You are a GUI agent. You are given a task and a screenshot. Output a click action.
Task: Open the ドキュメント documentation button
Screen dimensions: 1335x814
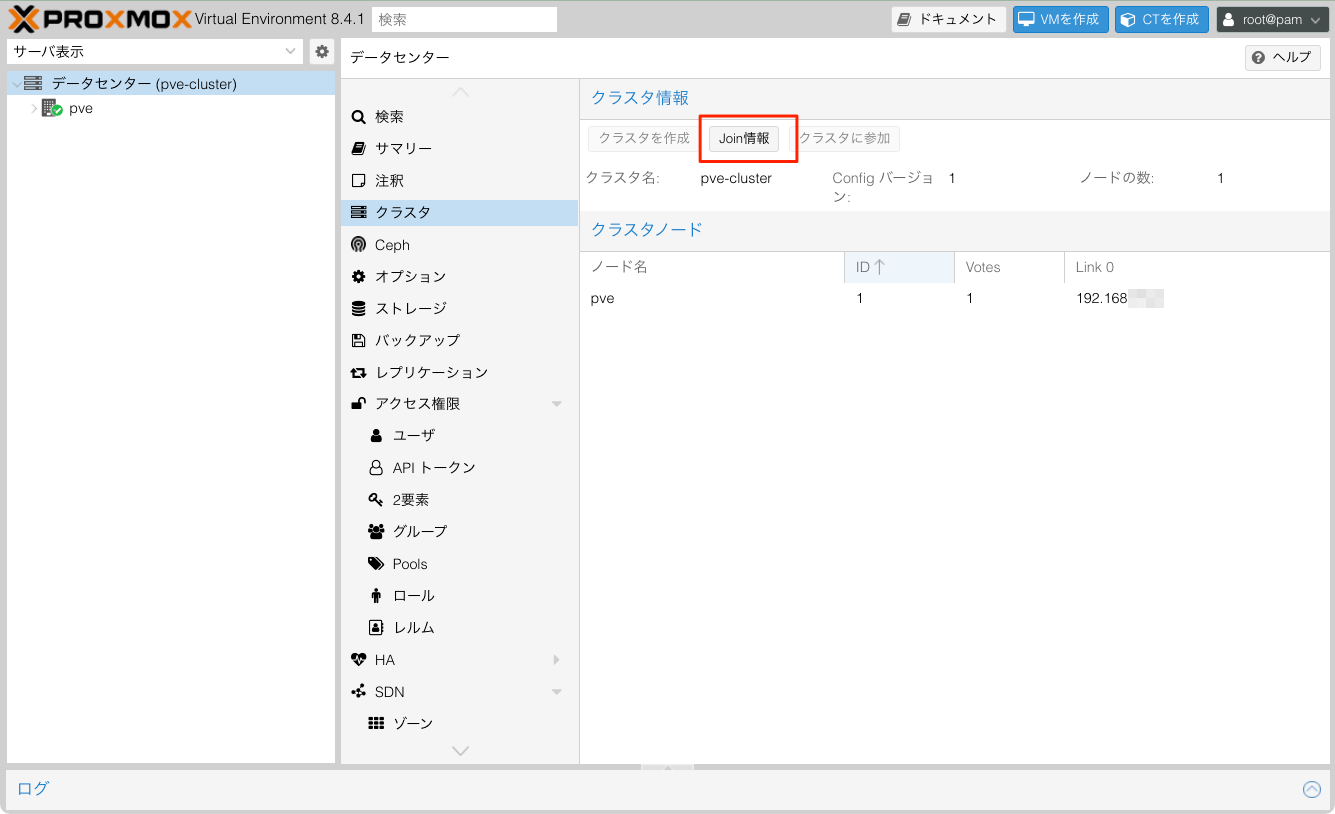pos(949,19)
